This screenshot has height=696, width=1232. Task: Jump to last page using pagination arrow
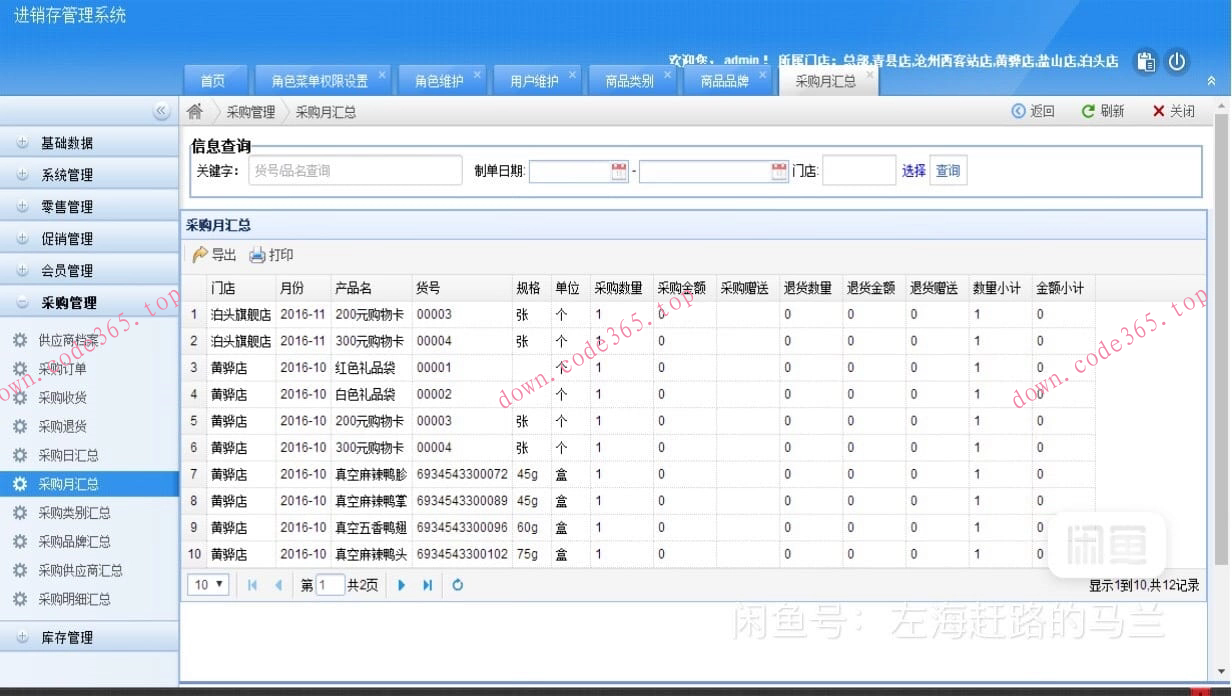[x=427, y=584]
